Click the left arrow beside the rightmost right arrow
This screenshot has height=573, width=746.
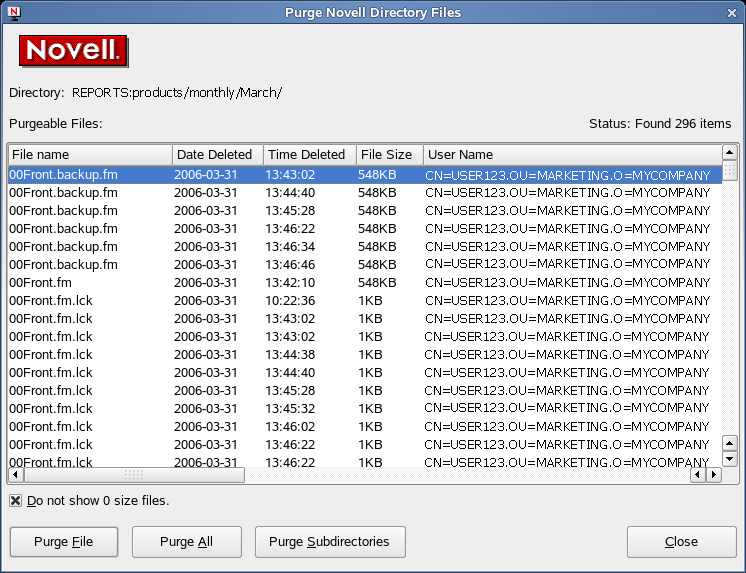click(698, 474)
